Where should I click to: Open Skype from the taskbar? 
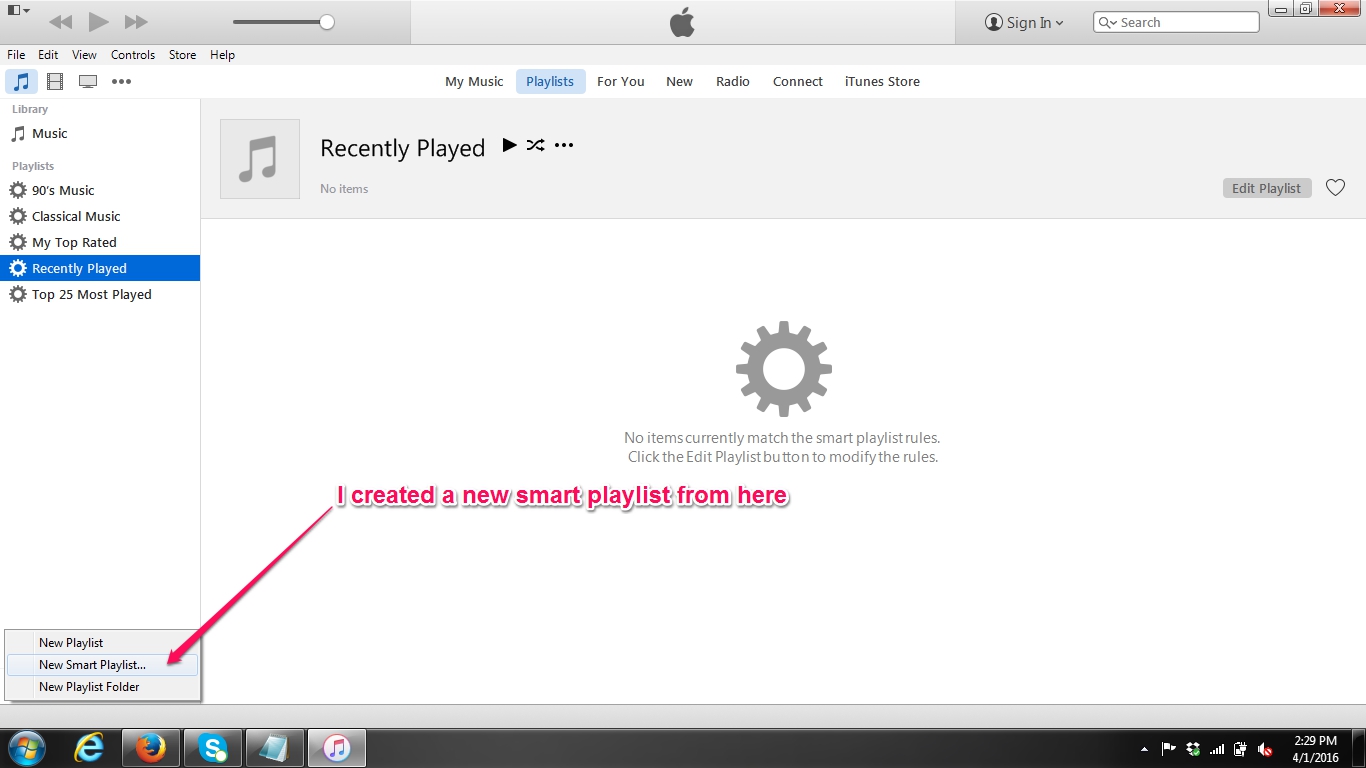click(212, 748)
